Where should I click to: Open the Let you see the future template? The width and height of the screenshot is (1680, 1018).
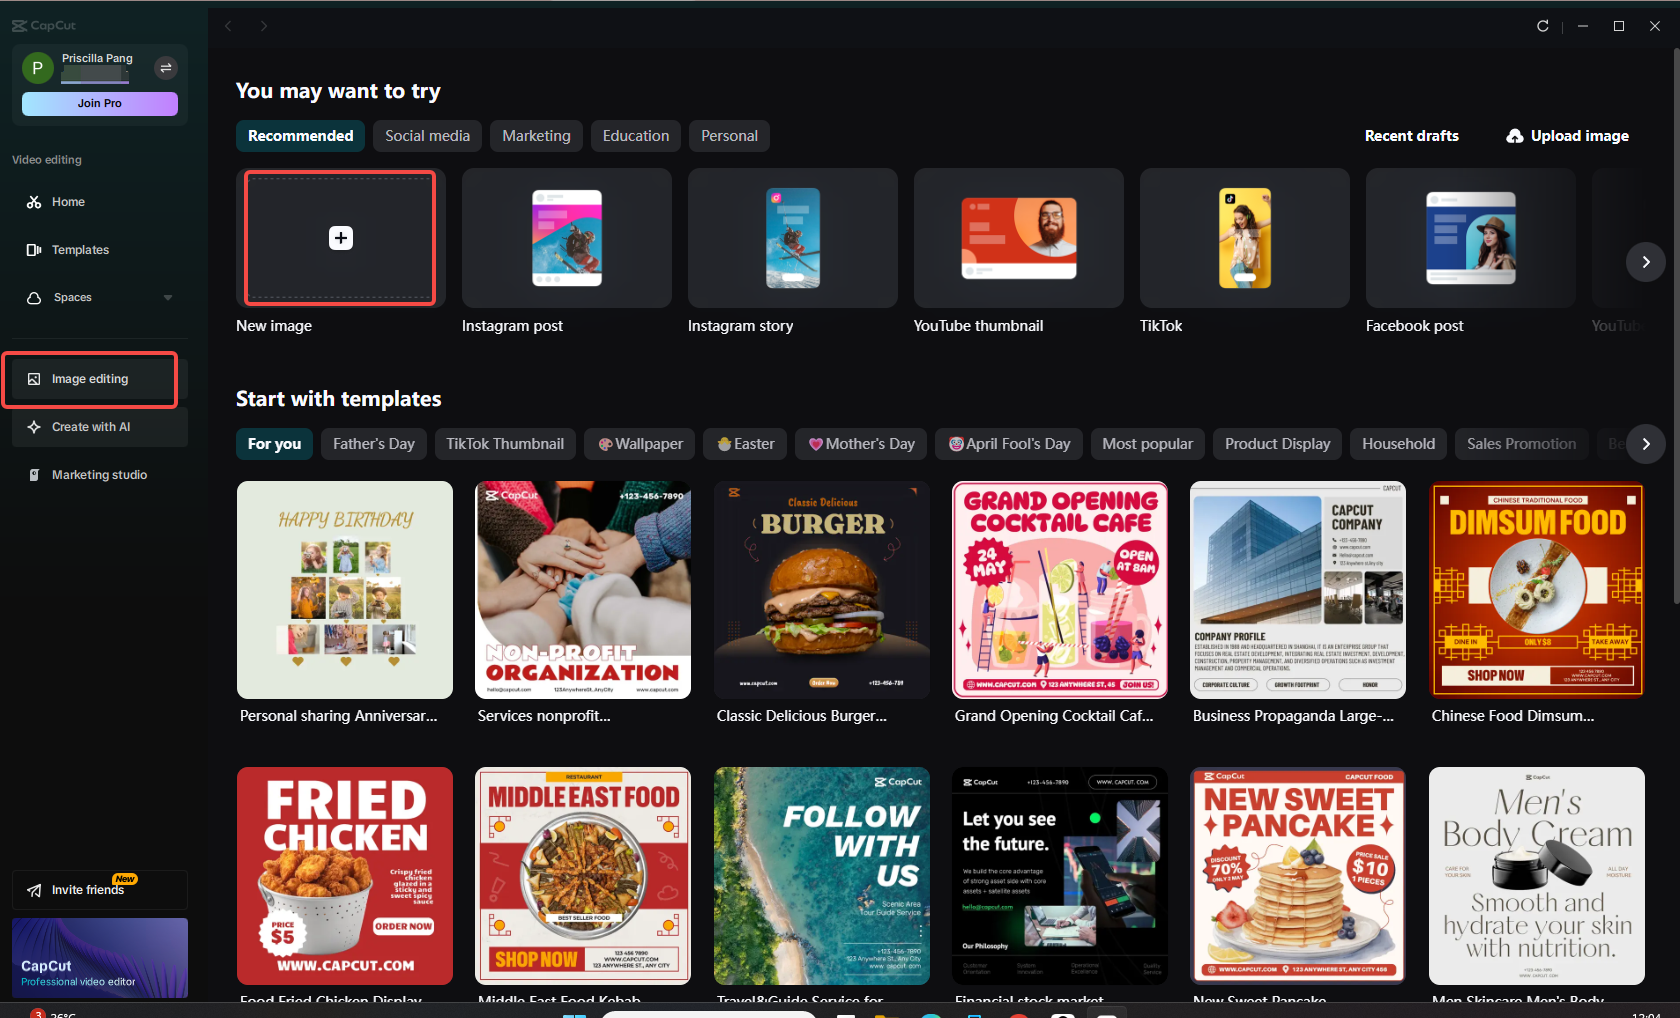[1060, 876]
